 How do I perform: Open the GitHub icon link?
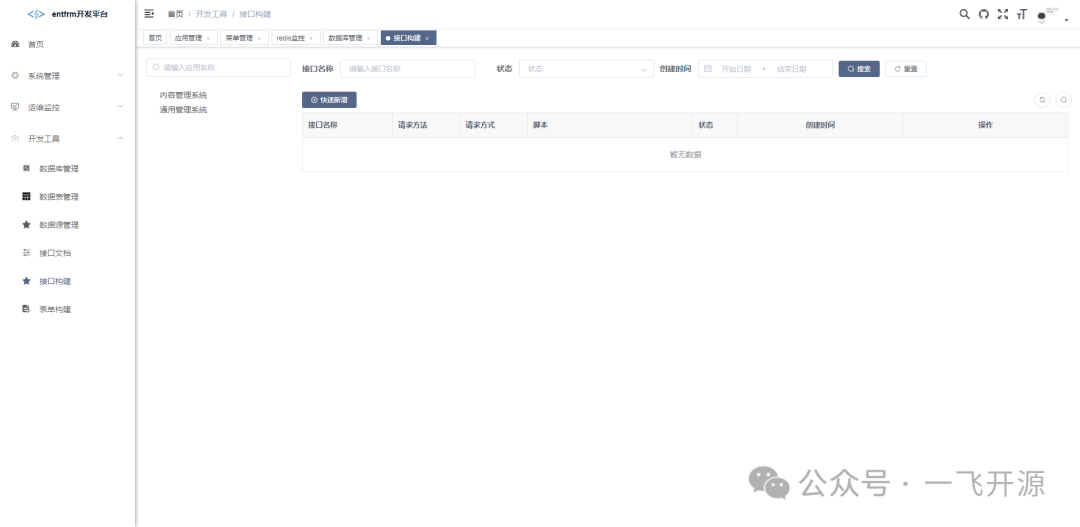tap(984, 14)
